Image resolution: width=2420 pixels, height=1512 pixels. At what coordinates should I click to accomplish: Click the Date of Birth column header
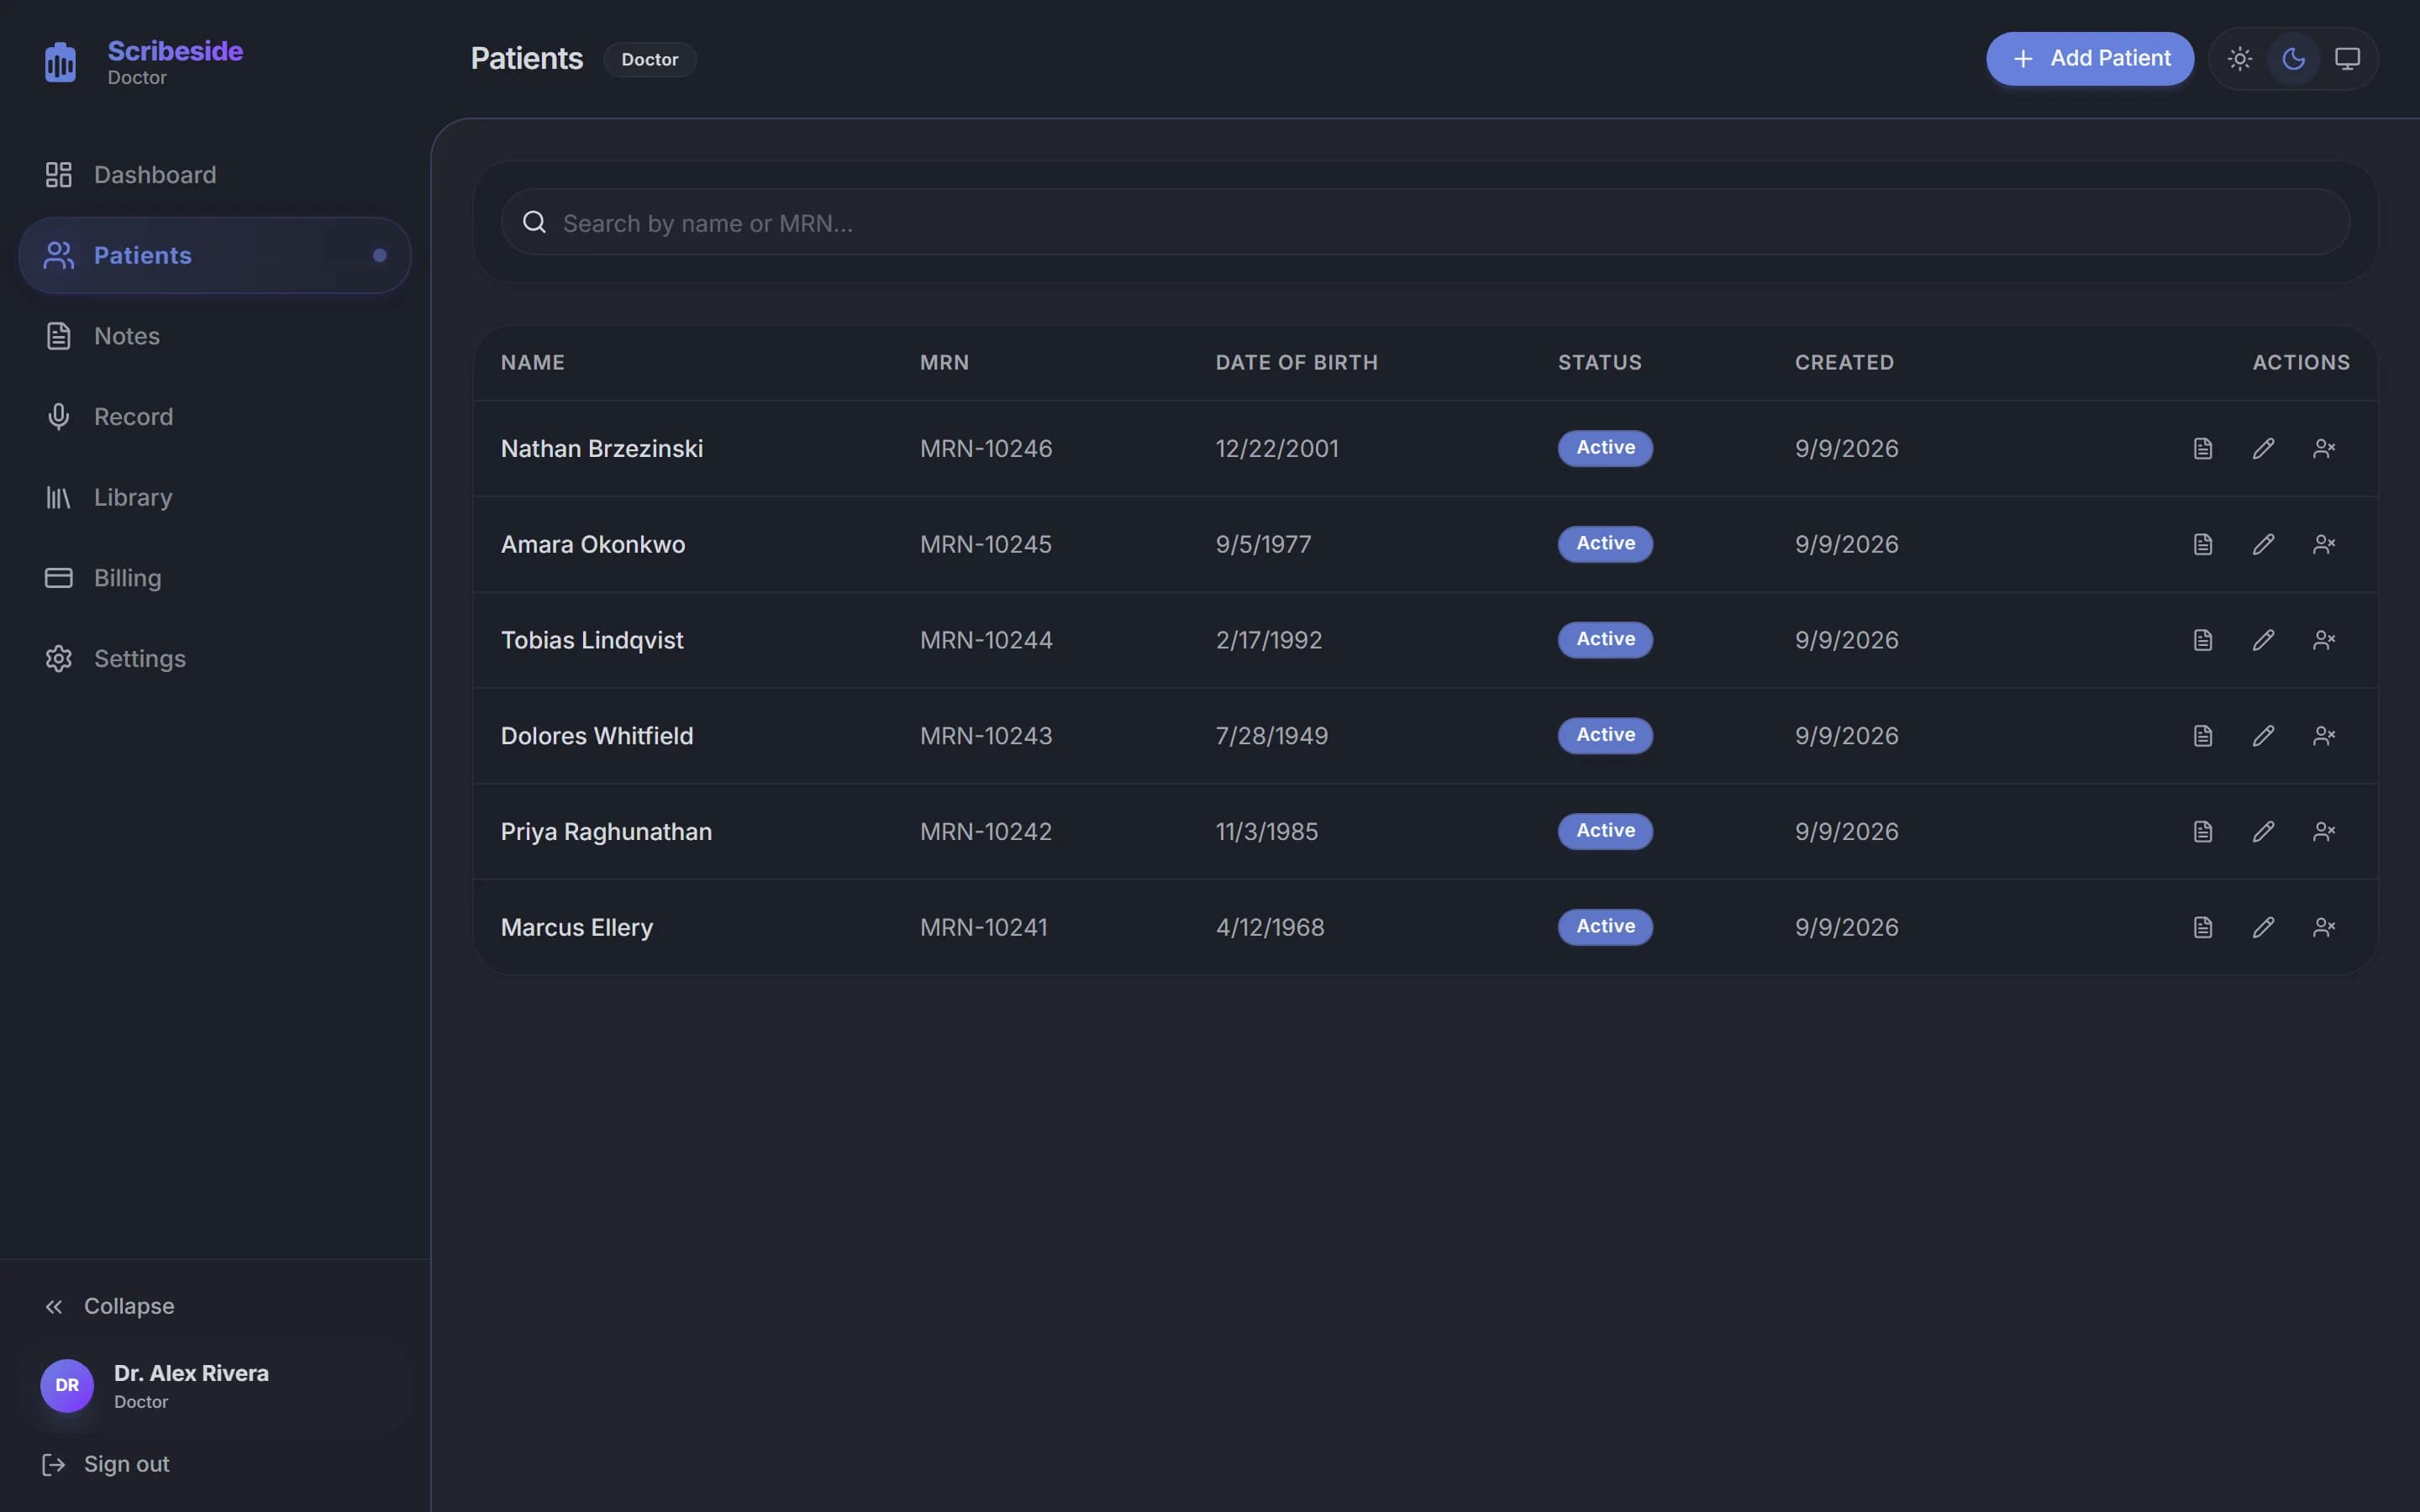click(1297, 362)
